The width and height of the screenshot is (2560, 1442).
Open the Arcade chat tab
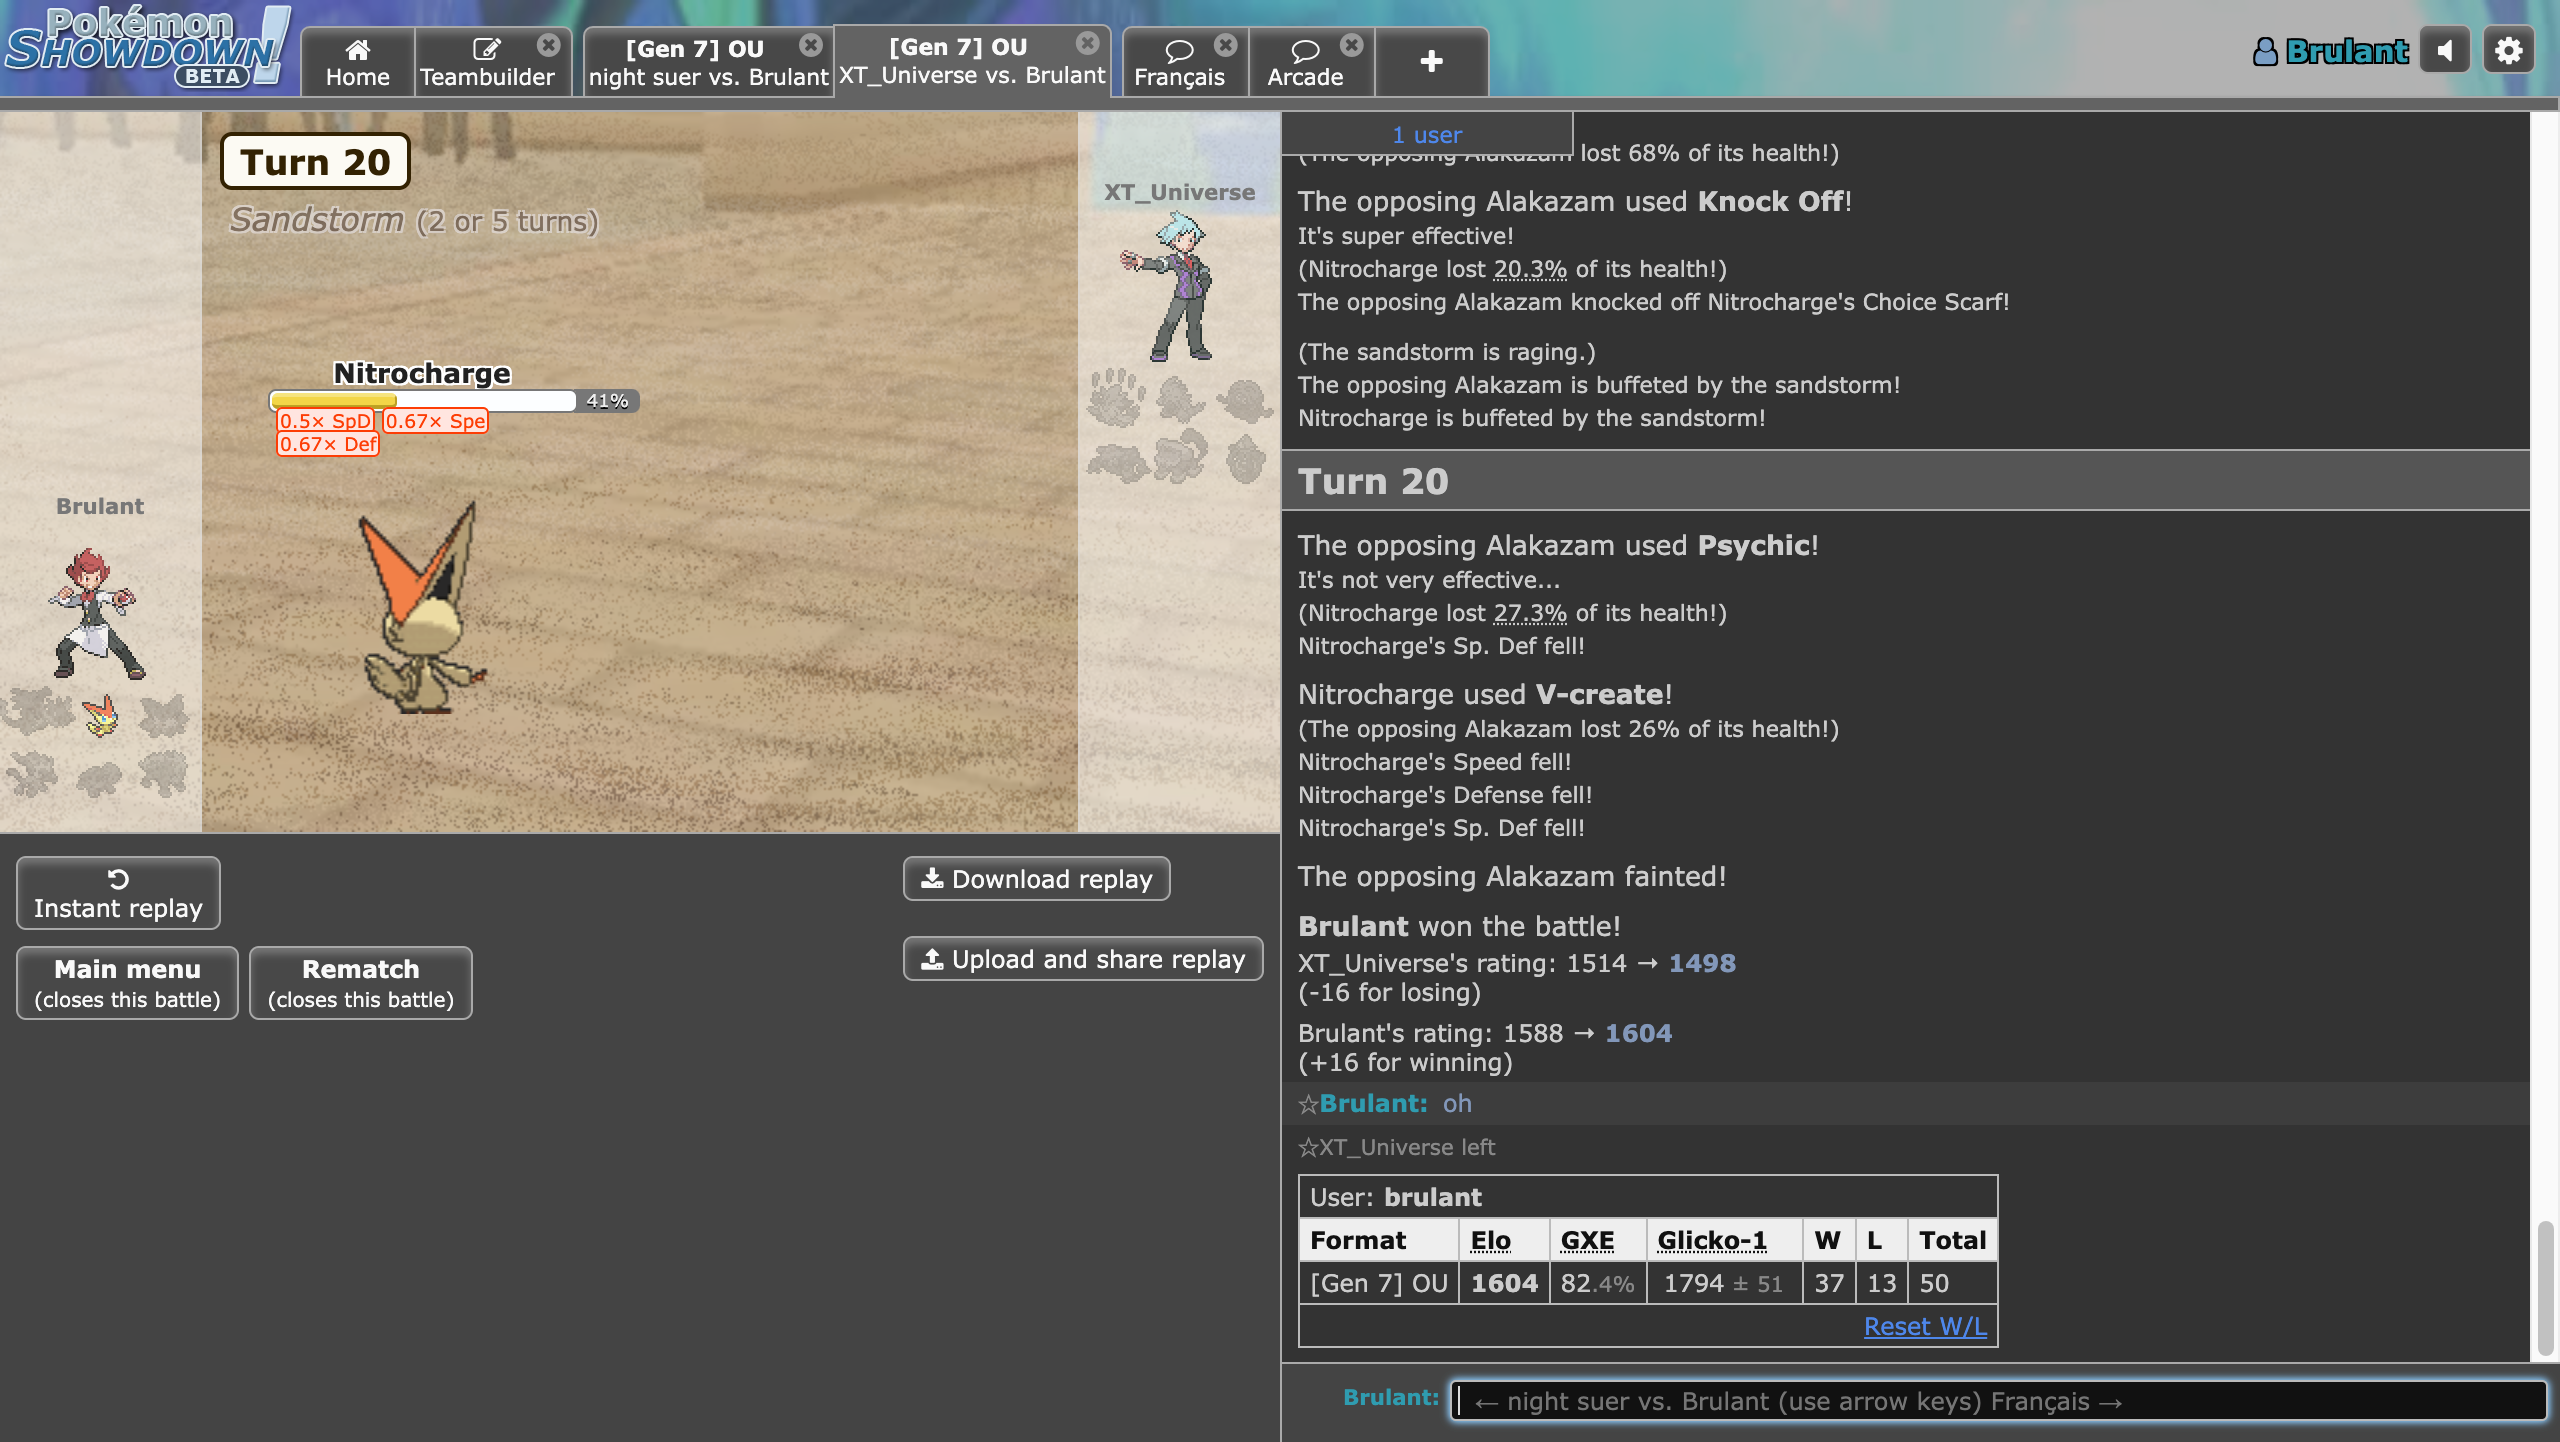1306,62
